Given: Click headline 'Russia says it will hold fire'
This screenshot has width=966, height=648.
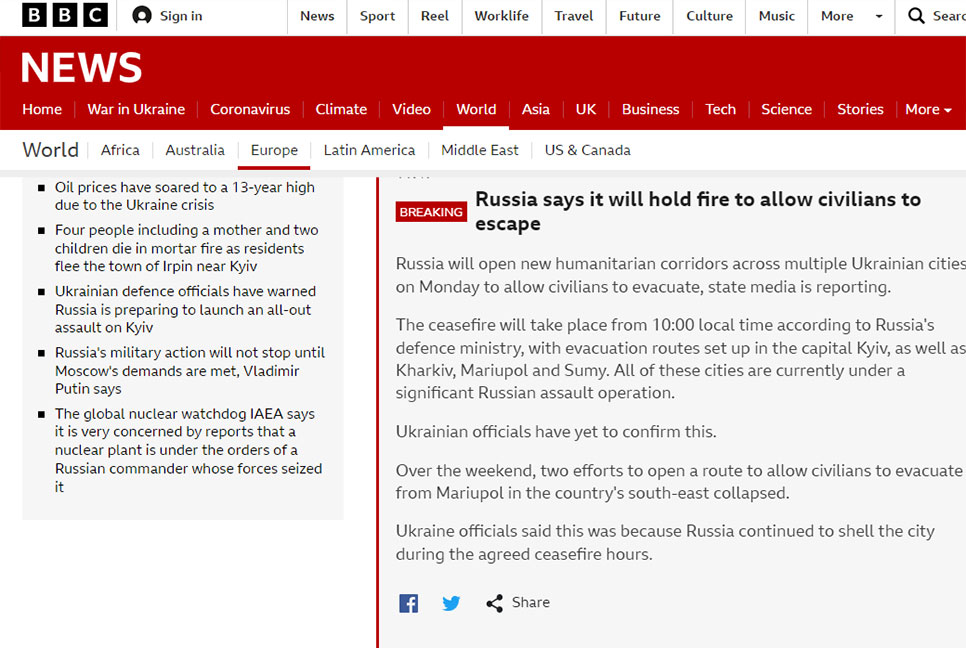Looking at the screenshot, I should (x=698, y=211).
